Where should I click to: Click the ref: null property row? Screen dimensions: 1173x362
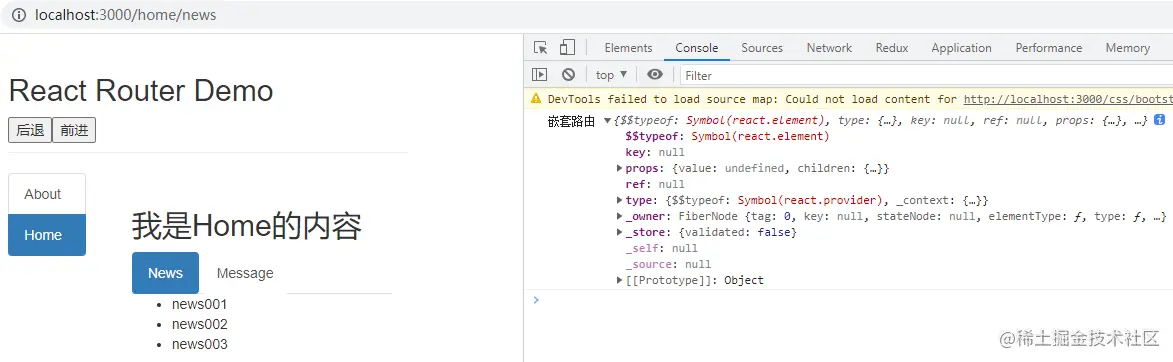[655, 184]
